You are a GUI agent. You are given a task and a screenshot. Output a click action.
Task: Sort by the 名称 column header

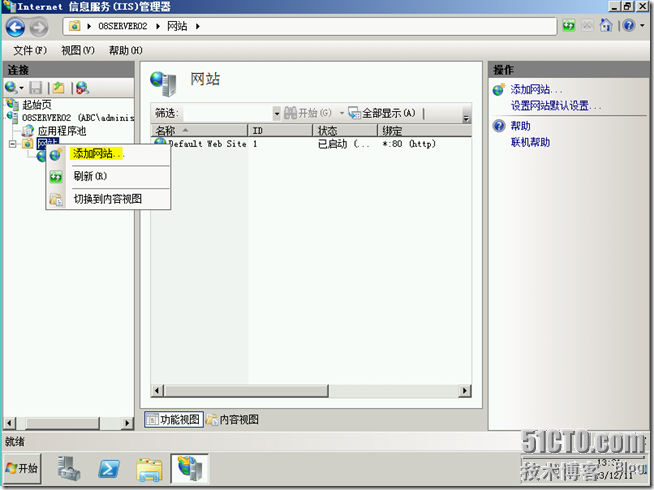click(x=199, y=131)
